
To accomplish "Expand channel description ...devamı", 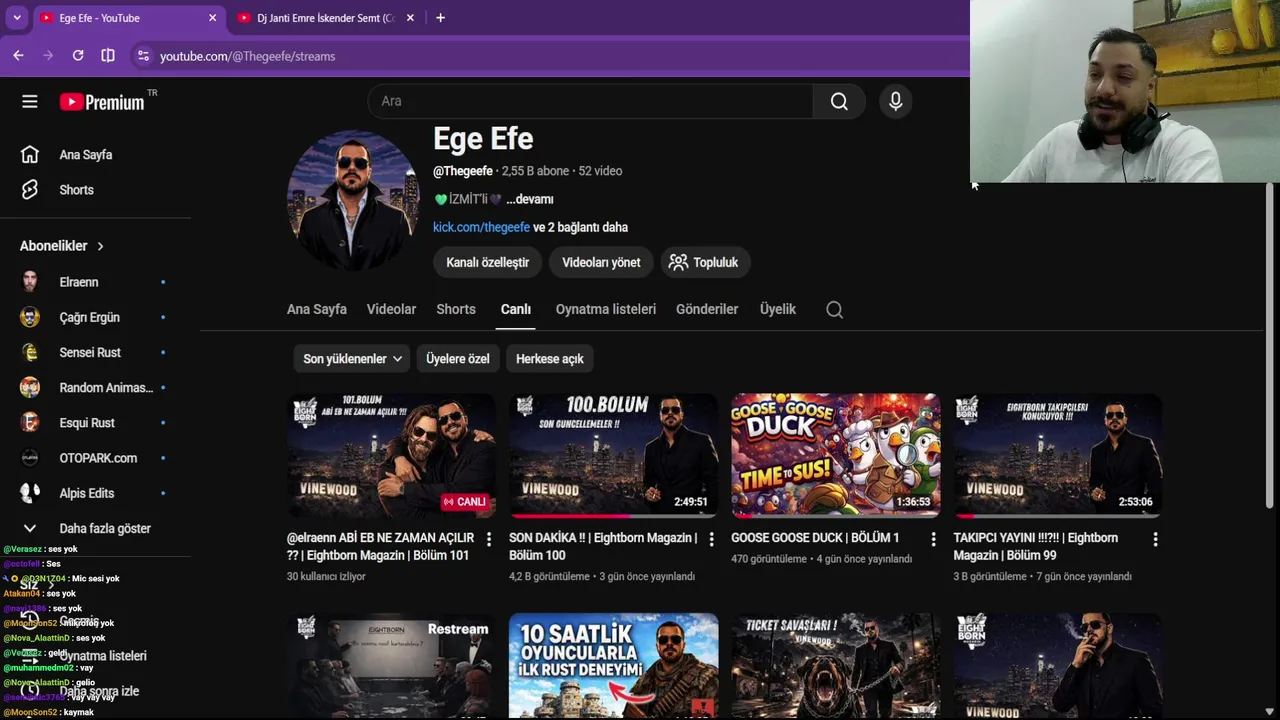I will point(530,199).
